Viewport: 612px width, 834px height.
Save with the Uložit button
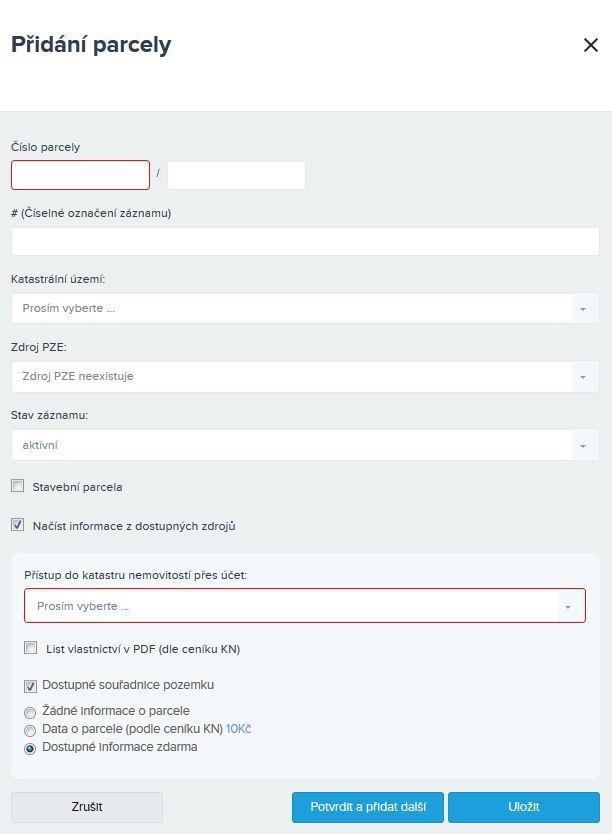point(524,807)
